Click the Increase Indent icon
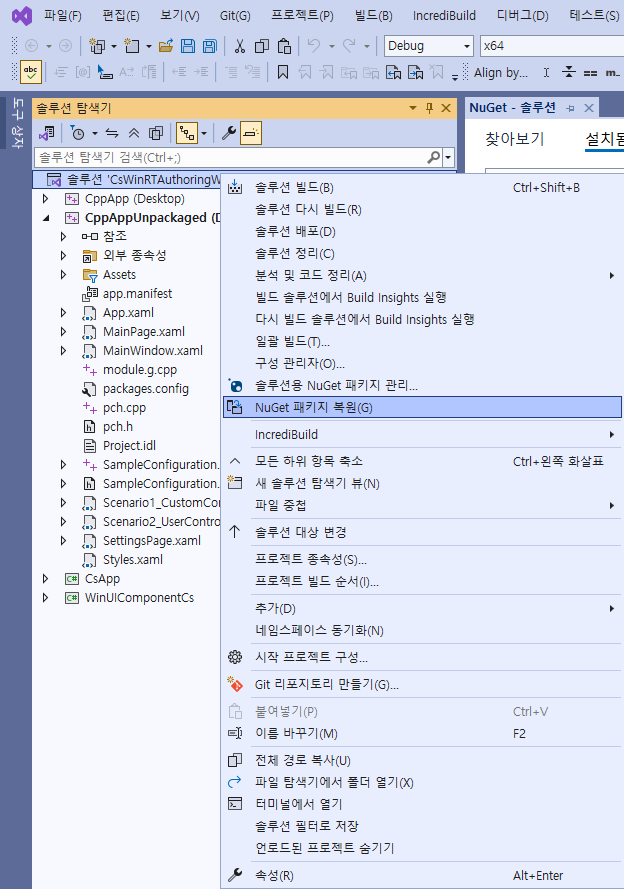 pos(201,72)
